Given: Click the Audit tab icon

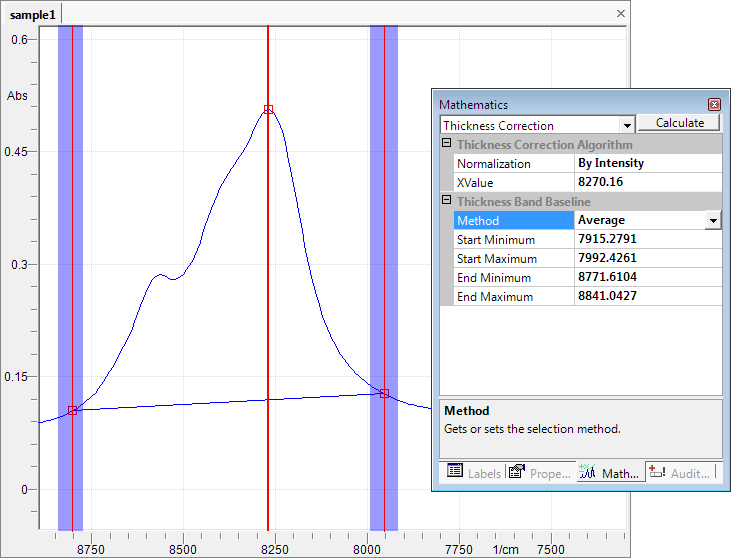Looking at the screenshot, I should tap(657, 472).
